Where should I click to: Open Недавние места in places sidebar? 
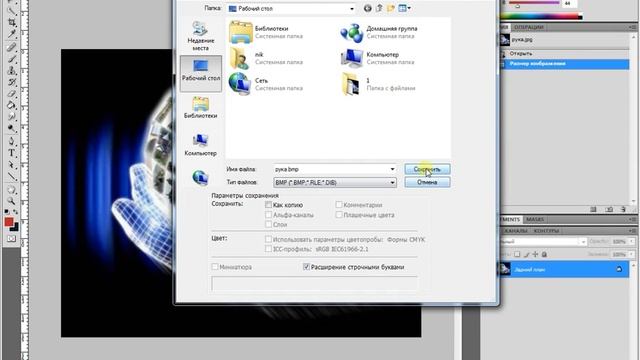tap(200, 36)
